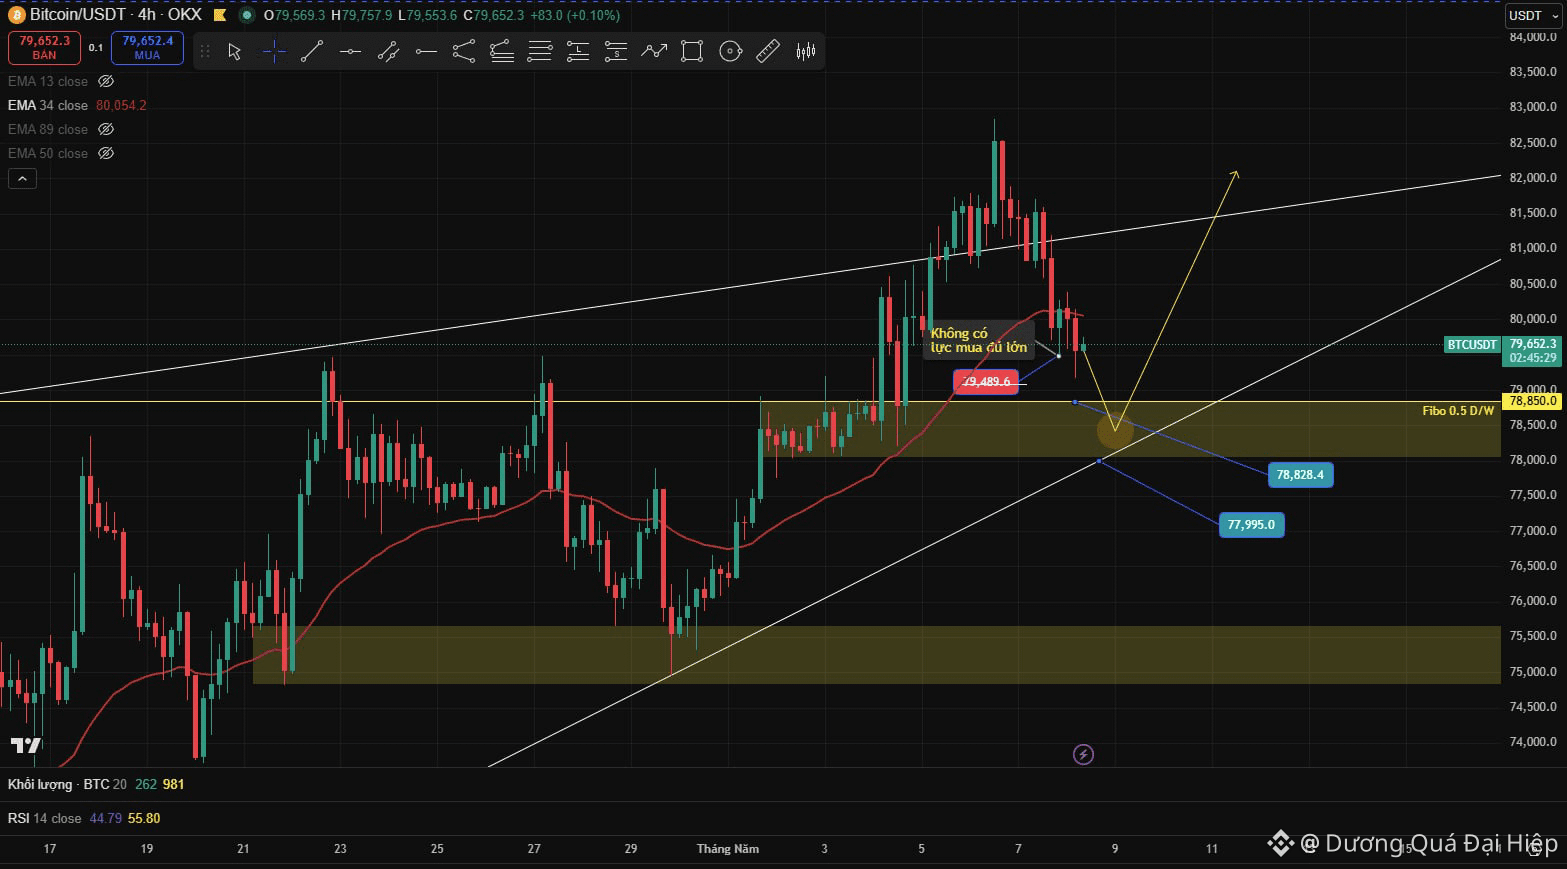Click the RSI value 55.80
The width and height of the screenshot is (1567, 869).
coord(144,818)
